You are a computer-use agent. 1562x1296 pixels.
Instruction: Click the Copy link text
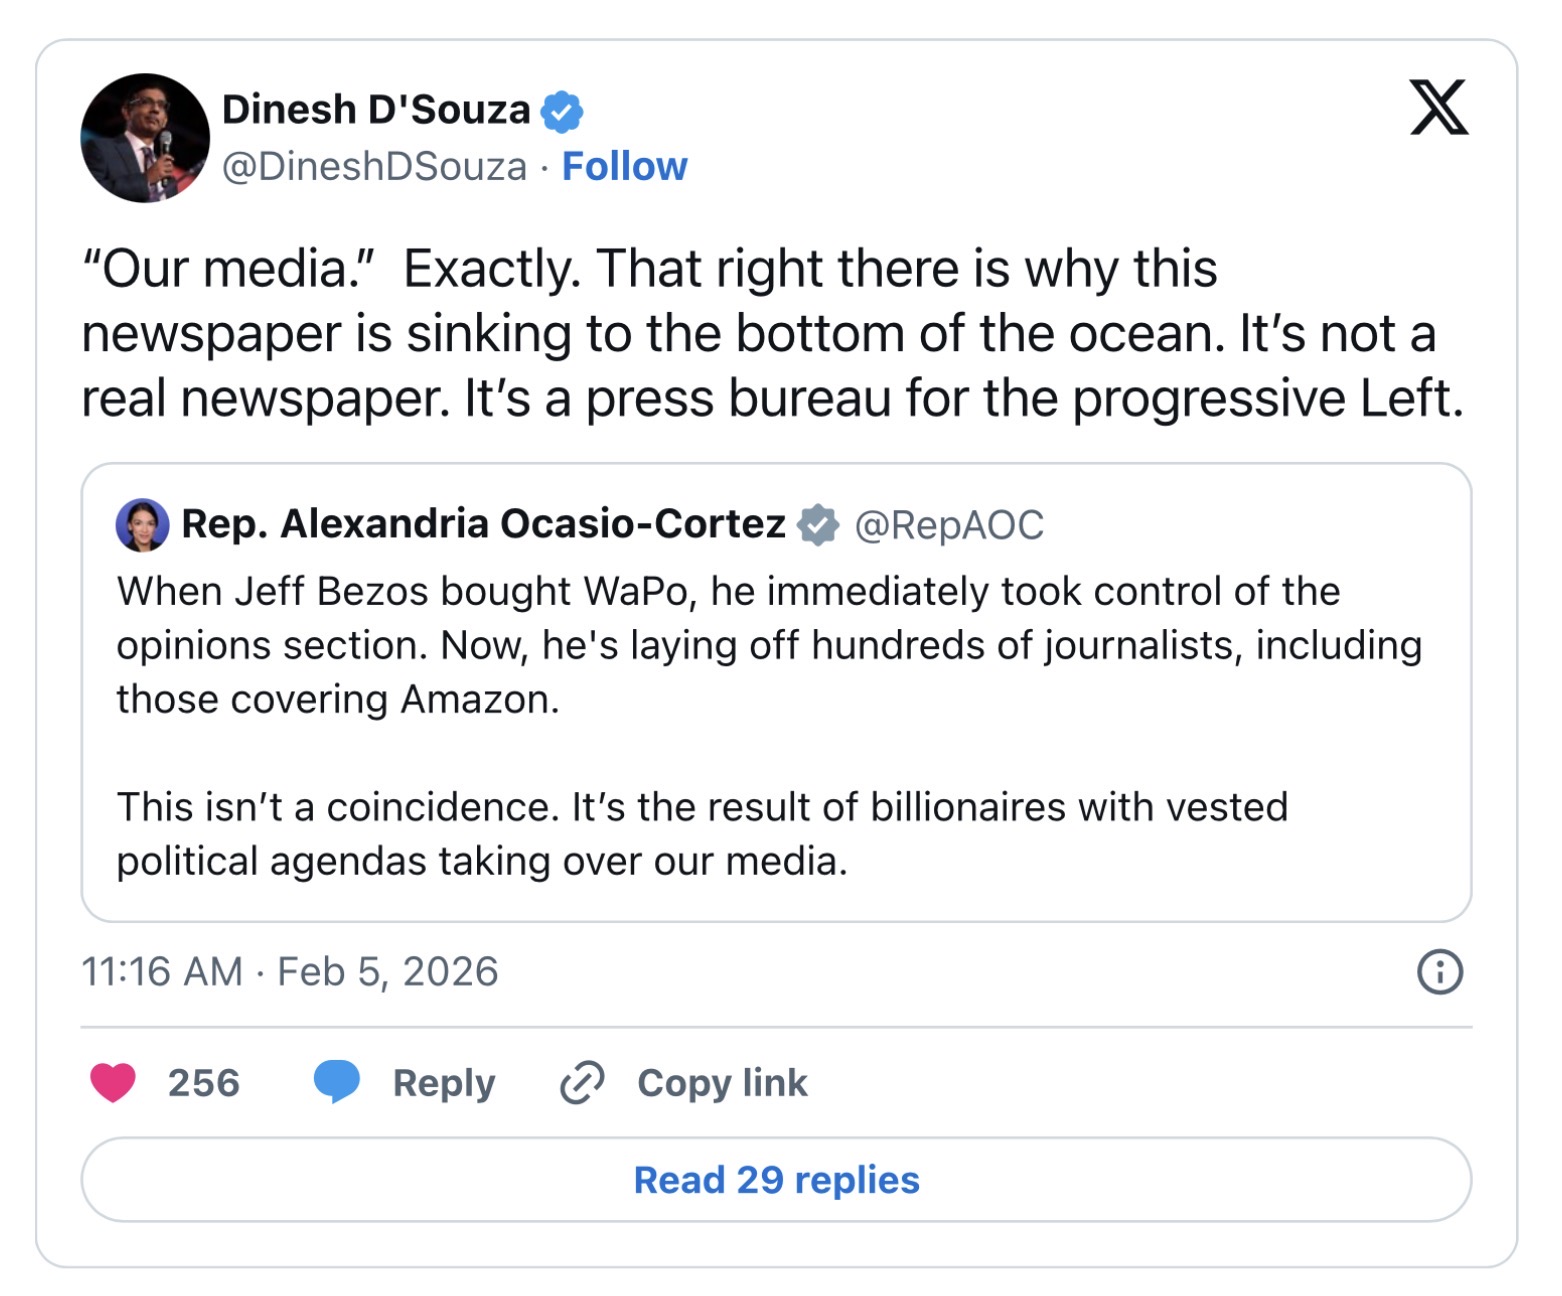722,1083
